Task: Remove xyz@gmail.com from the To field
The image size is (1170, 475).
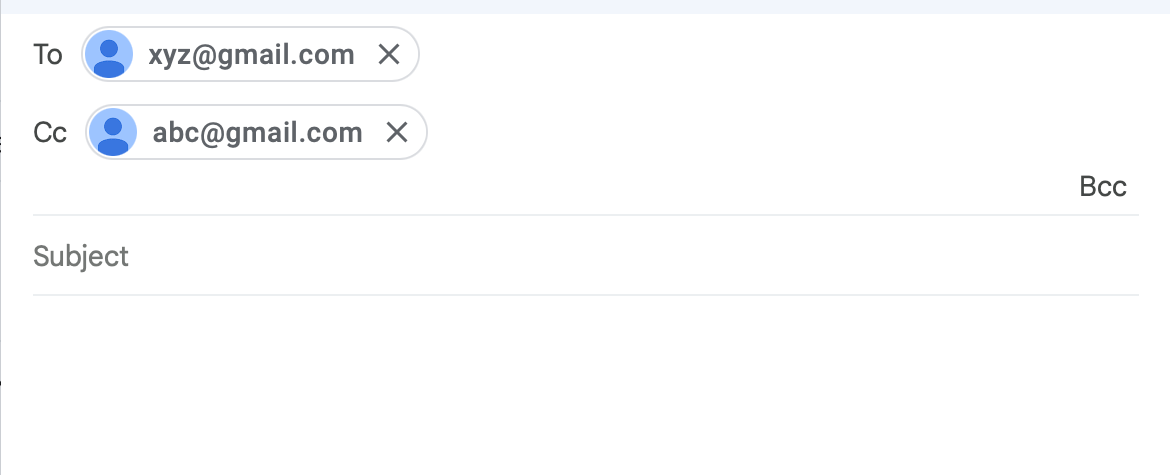Action: click(x=389, y=54)
